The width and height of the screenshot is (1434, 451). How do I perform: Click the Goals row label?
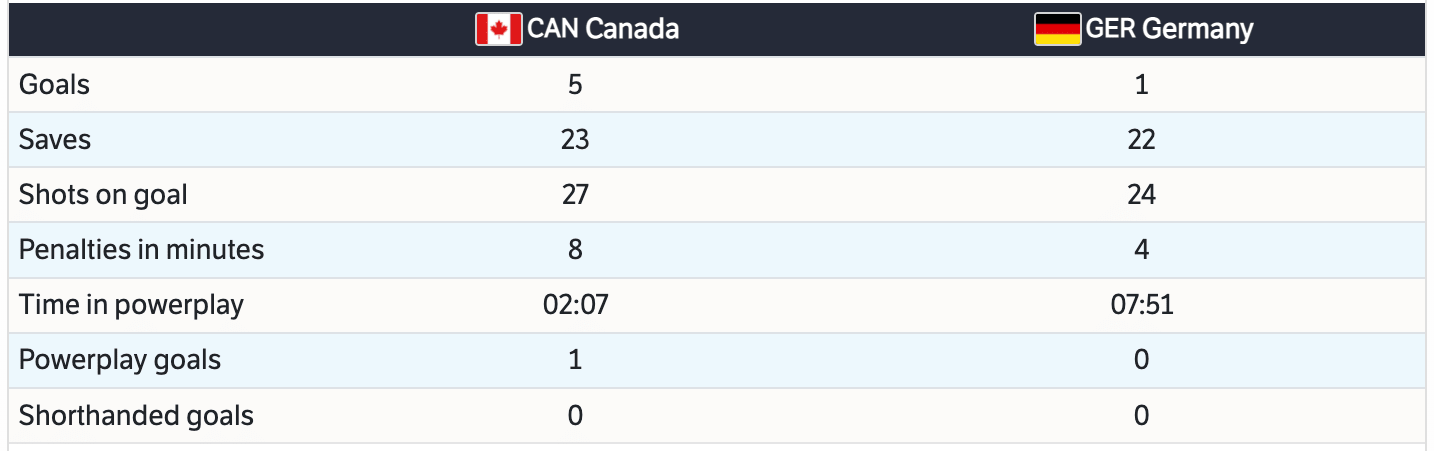[x=54, y=85]
